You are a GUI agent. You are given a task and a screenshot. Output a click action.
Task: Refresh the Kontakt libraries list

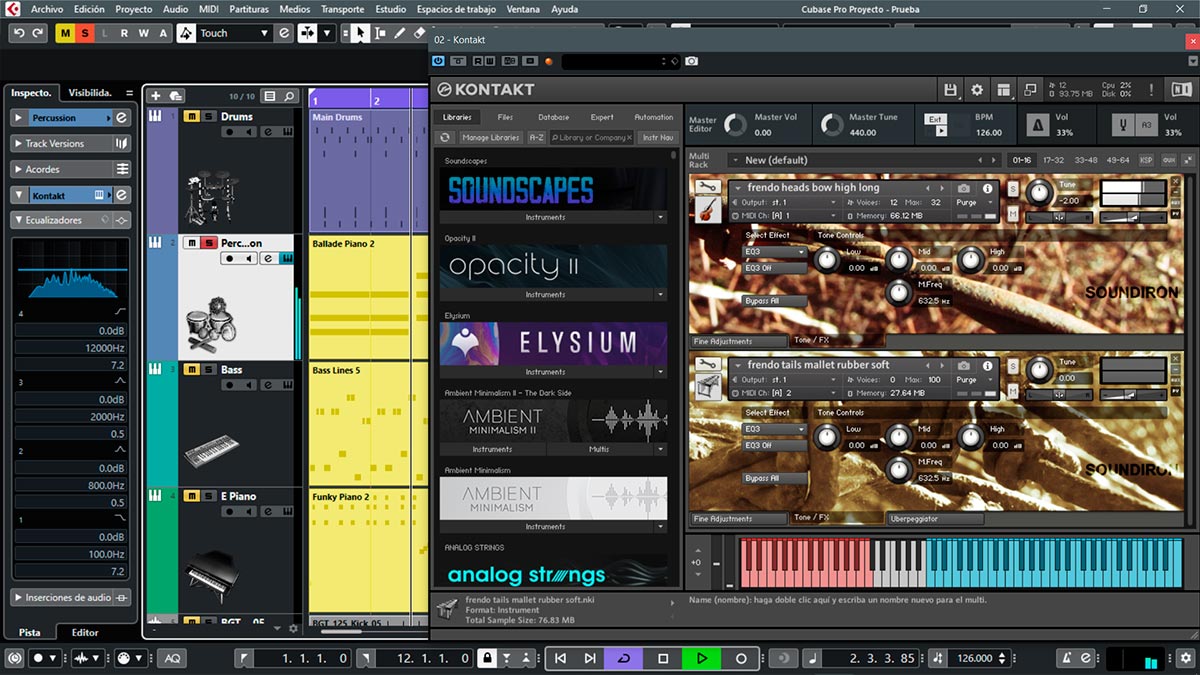pyautogui.click(x=446, y=137)
